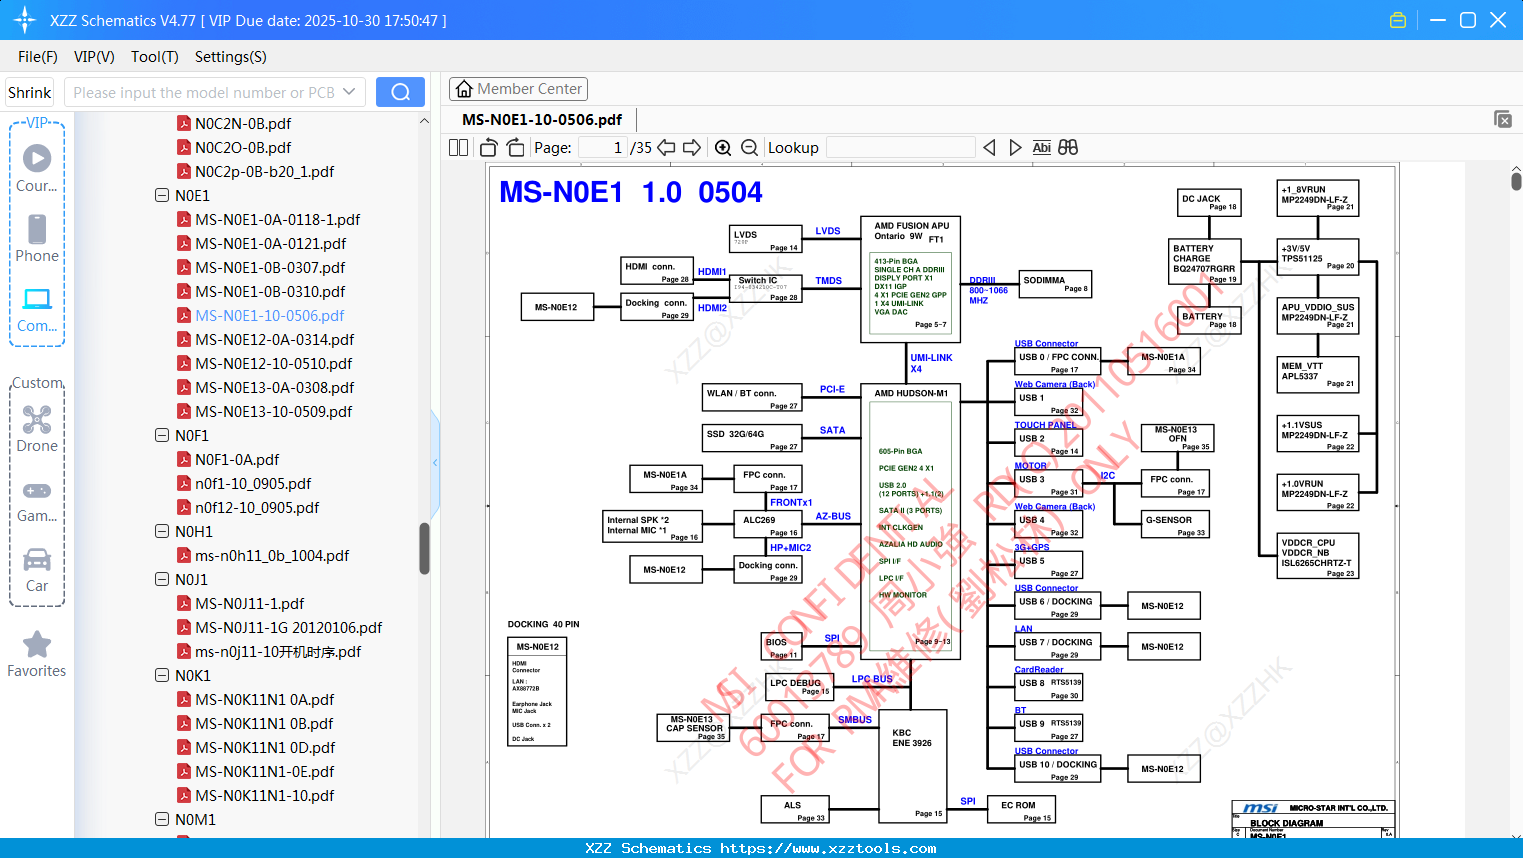Click the file tree scroll-up arrow
Screen dimensions: 1523x858
pos(424,120)
